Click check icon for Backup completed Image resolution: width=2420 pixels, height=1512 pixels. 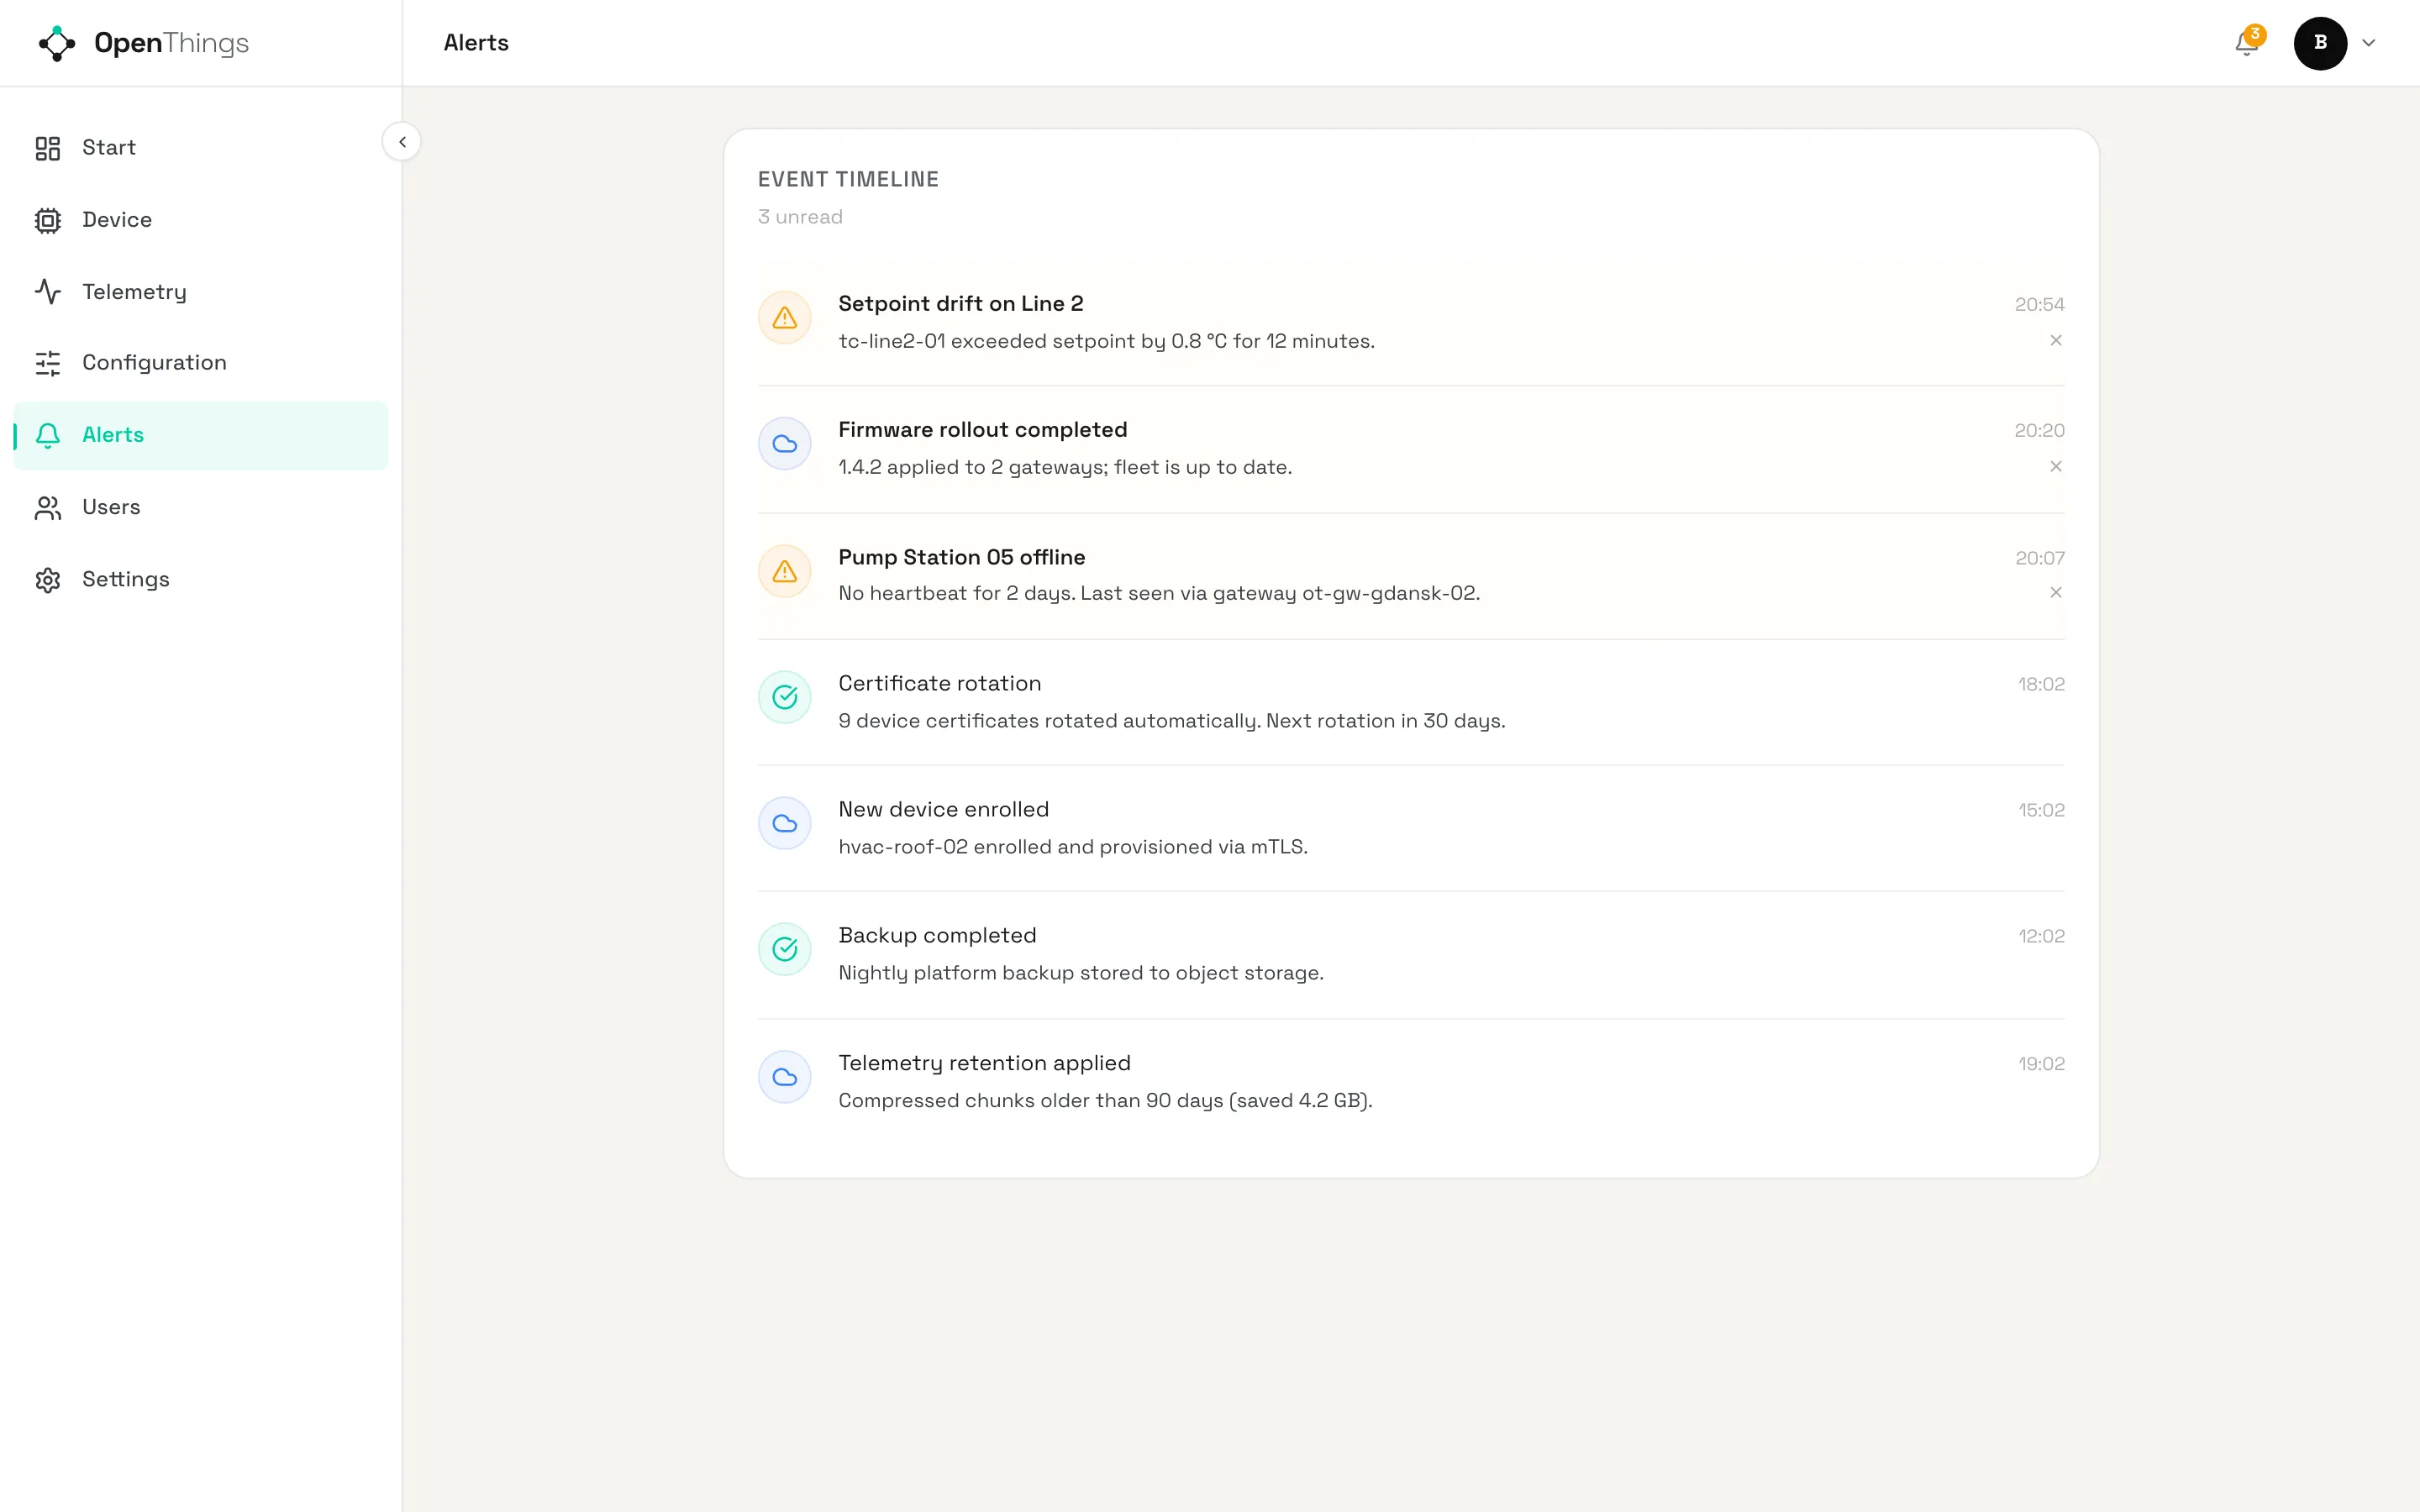click(x=785, y=949)
